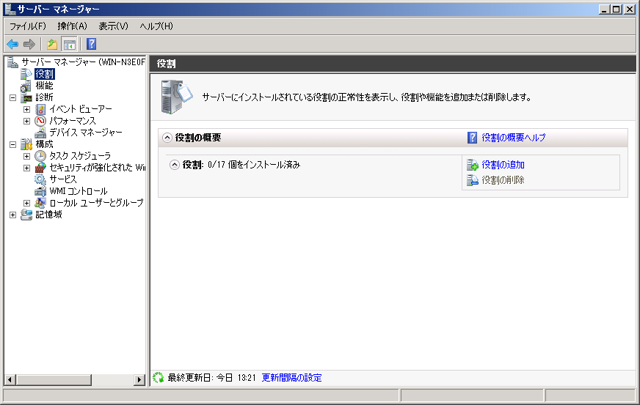Expand the セキュリティが強化された node
This screenshot has width=640, height=405.
coord(27,168)
